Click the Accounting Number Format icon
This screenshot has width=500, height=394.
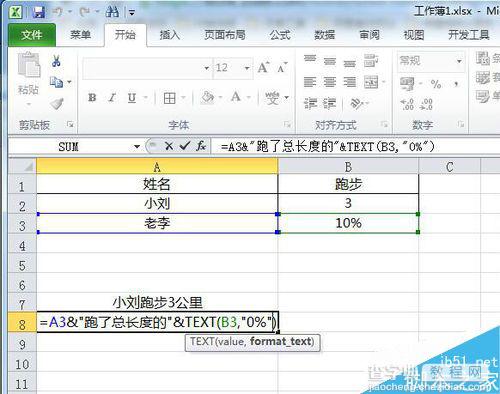tap(407, 84)
